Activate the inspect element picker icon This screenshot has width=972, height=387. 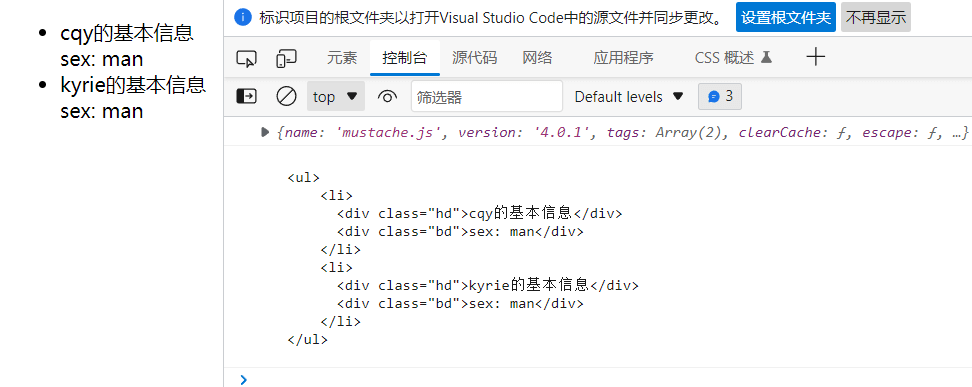coord(247,58)
